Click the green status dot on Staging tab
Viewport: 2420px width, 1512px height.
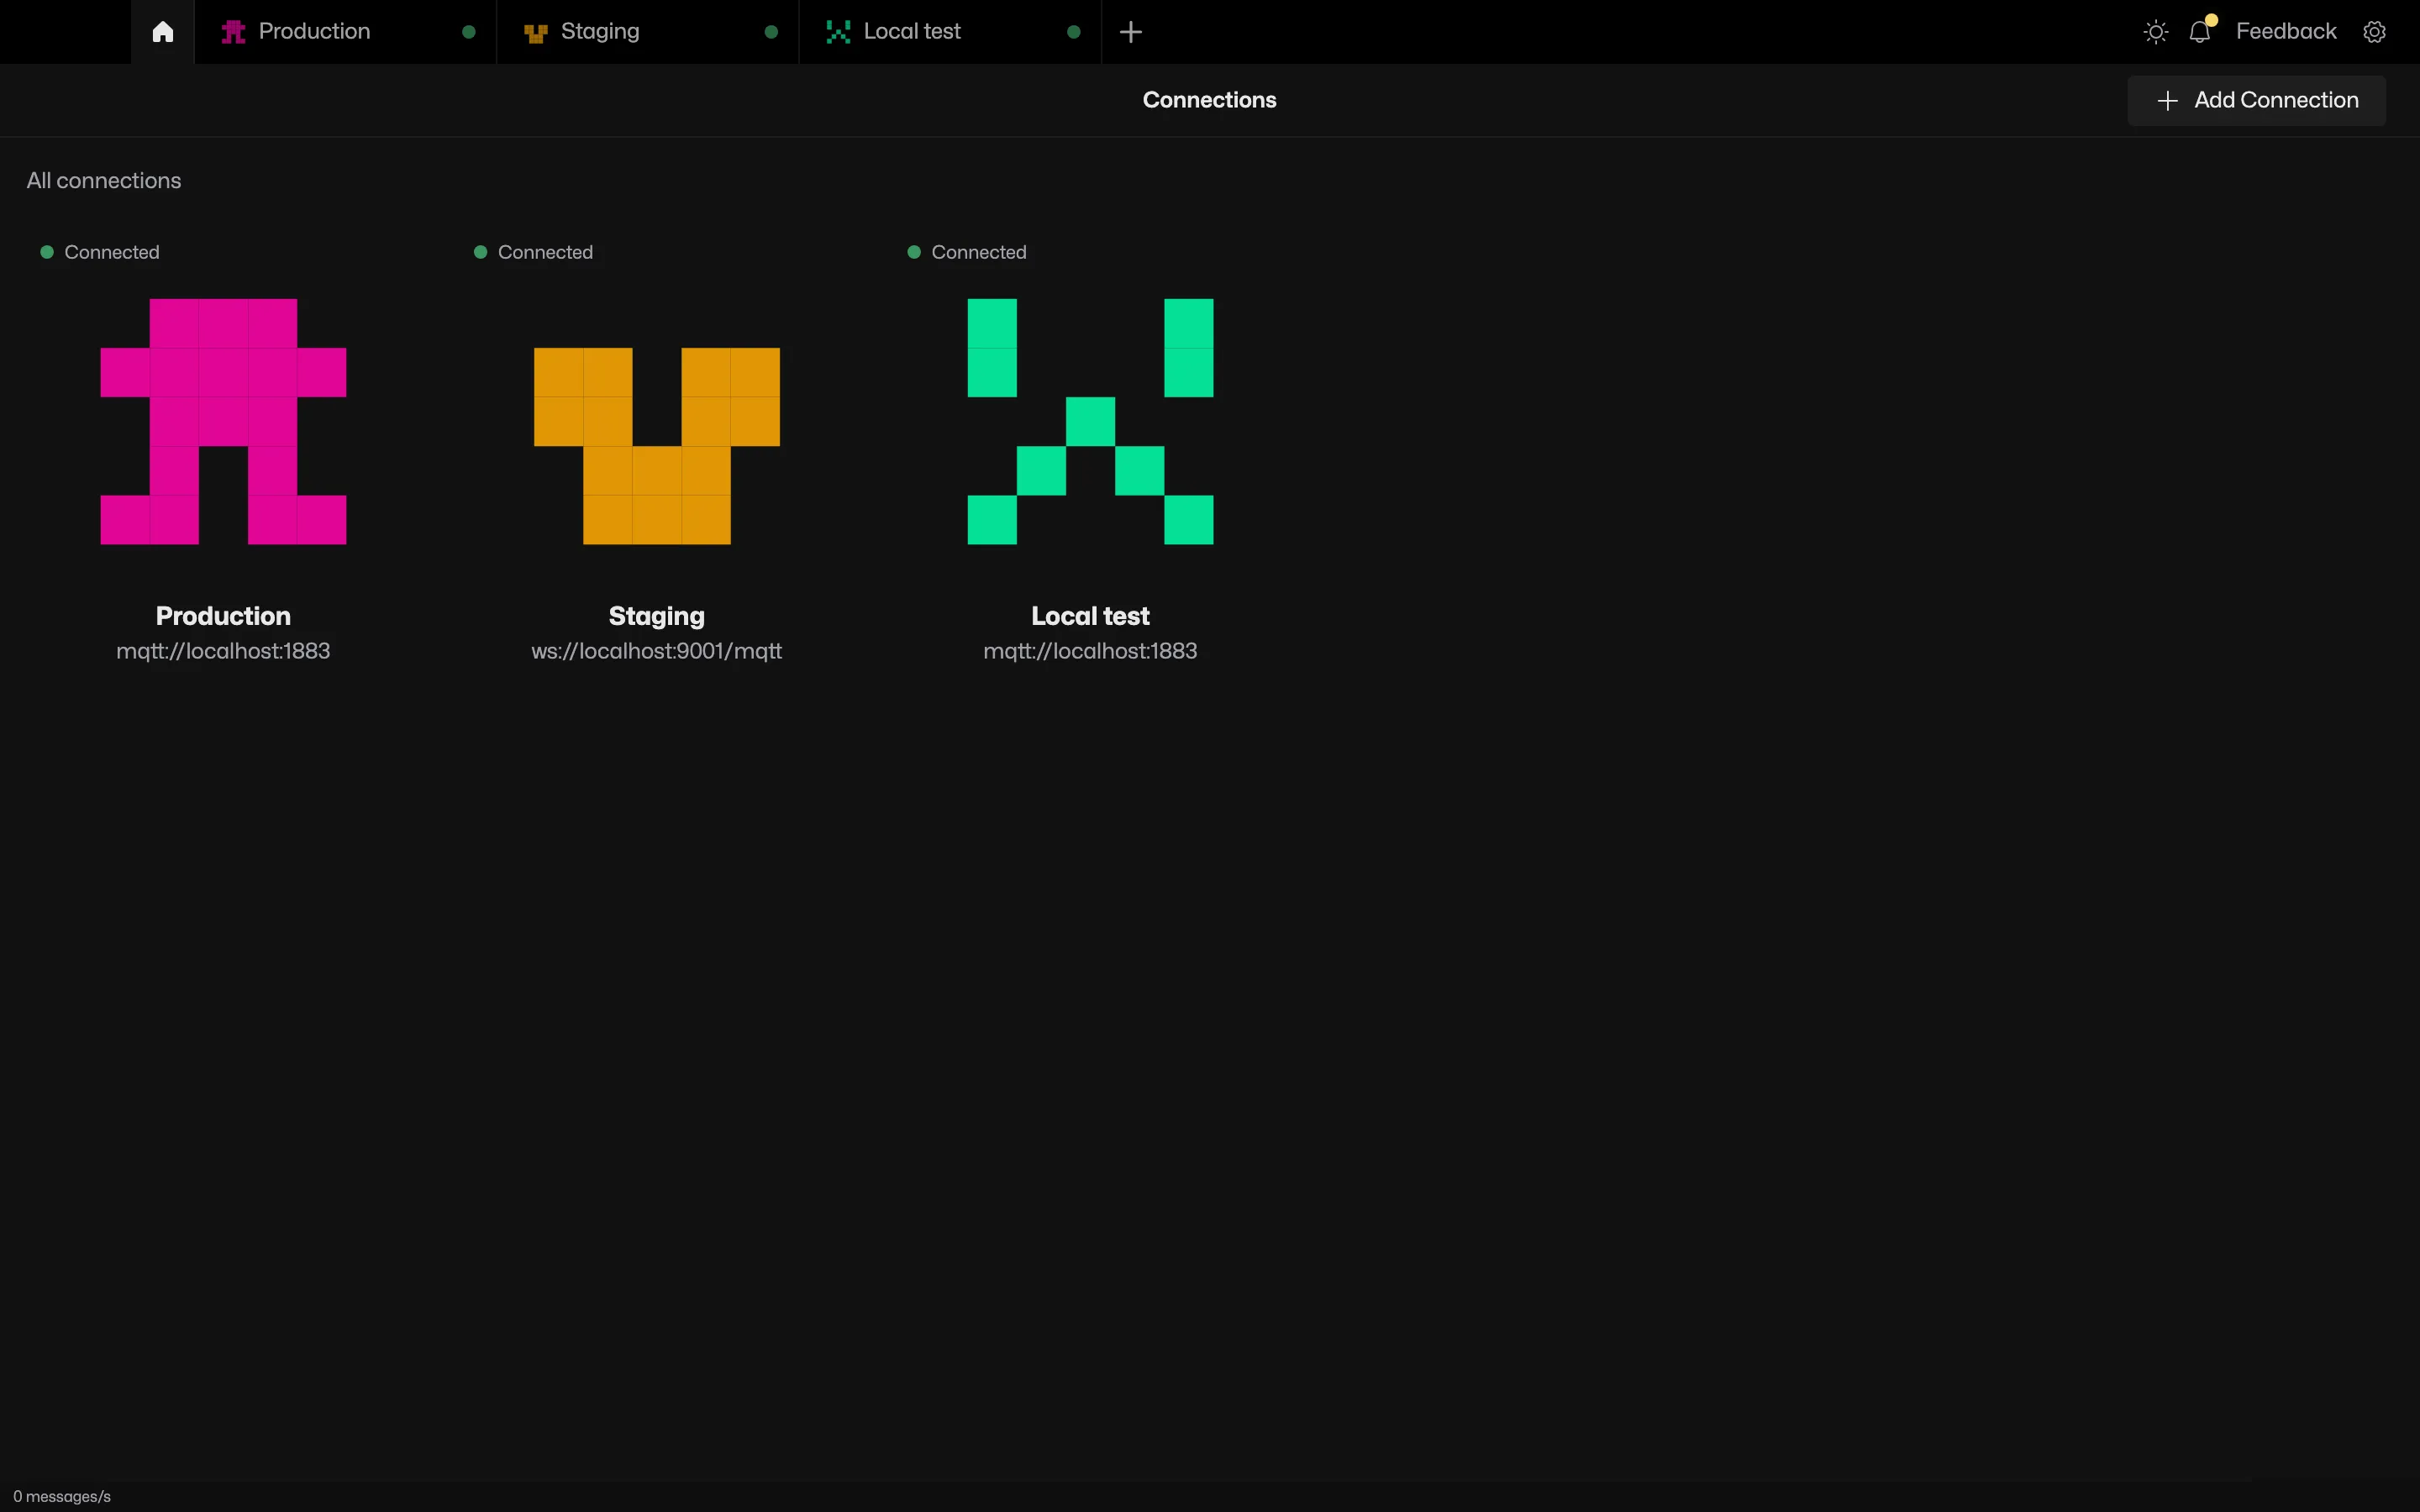[771, 32]
